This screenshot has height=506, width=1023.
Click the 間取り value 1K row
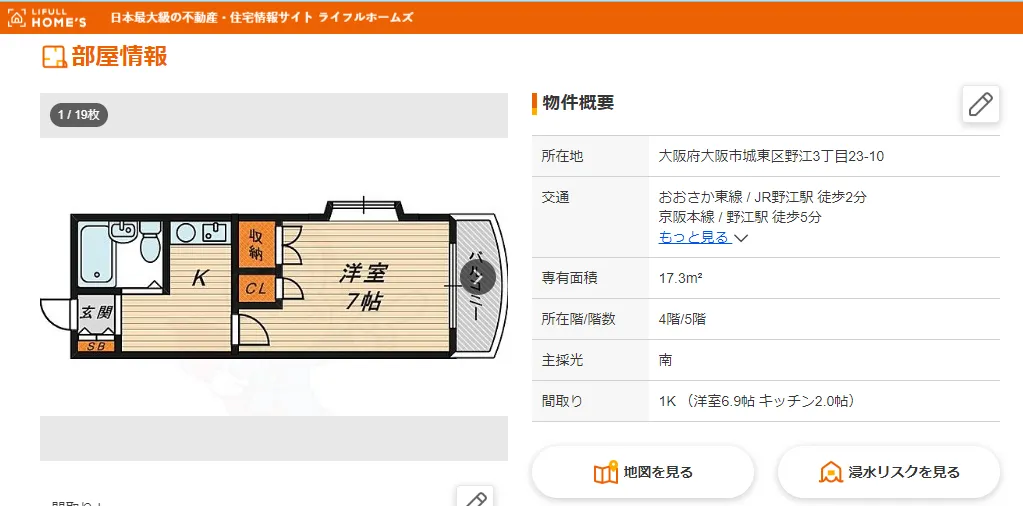(765, 401)
